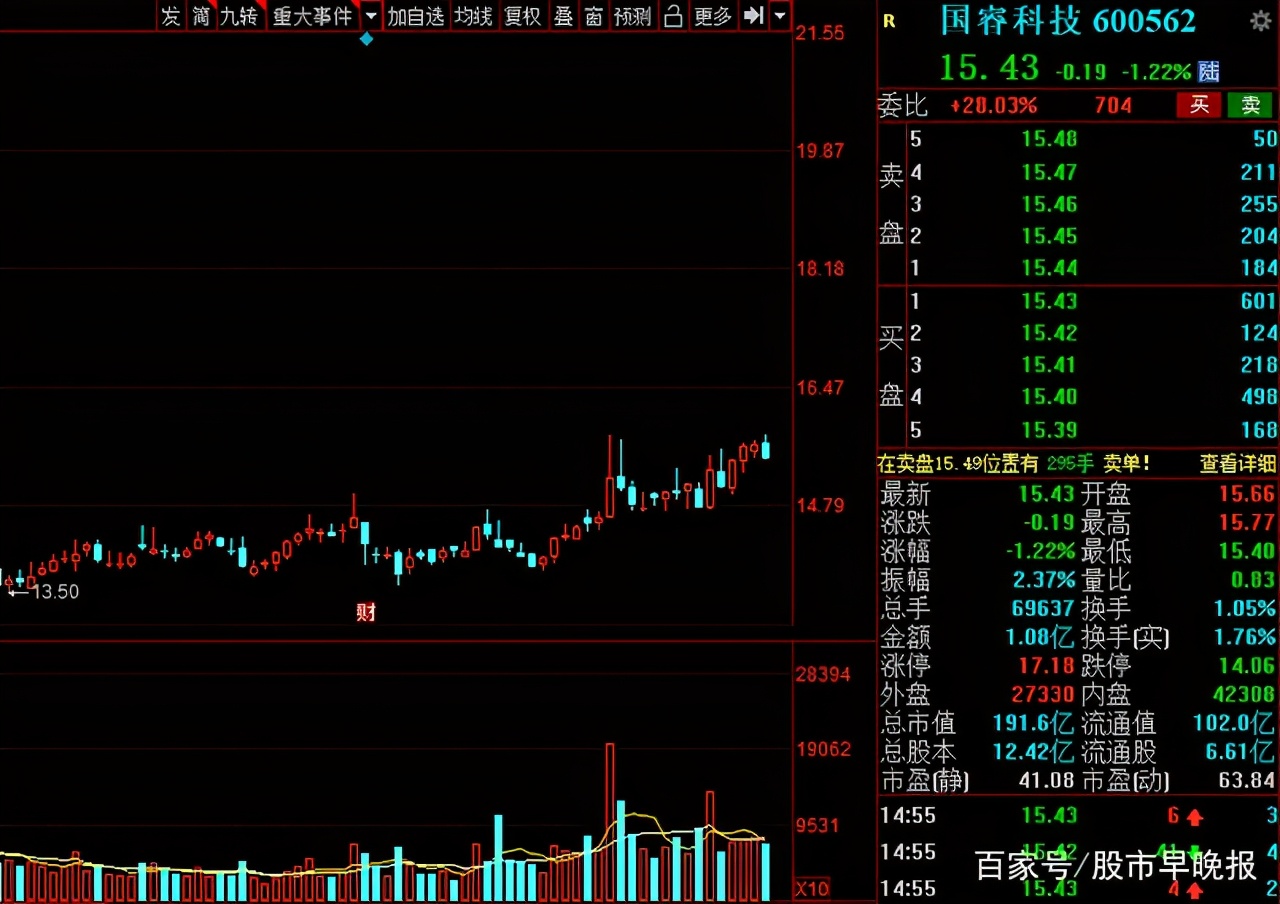Select buy level 2 price 15.42
Viewport: 1280px width, 904px height.
[x=1049, y=333]
